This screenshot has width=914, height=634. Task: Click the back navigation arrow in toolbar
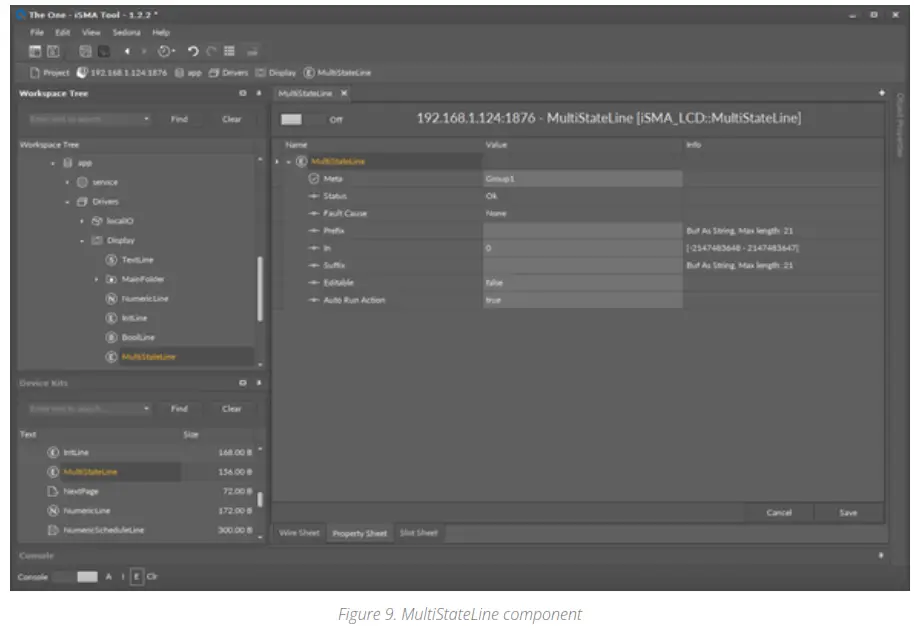tap(127, 51)
